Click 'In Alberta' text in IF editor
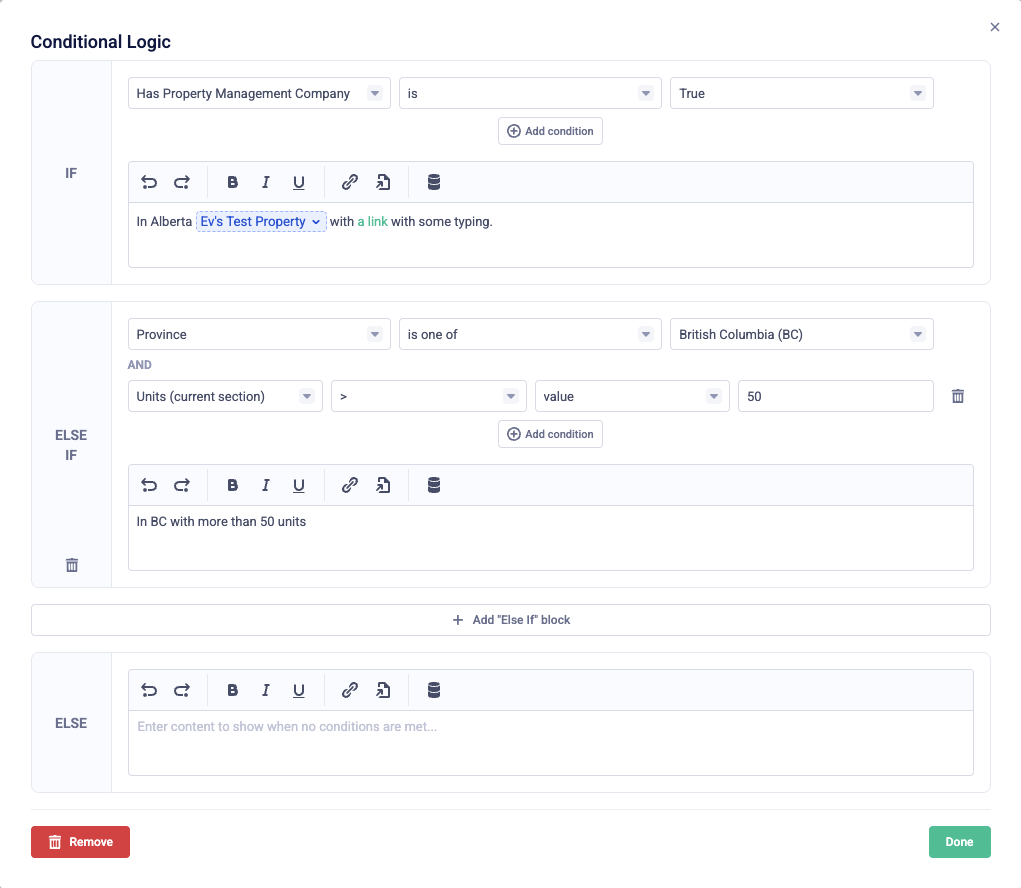1021x888 pixels. (x=164, y=221)
